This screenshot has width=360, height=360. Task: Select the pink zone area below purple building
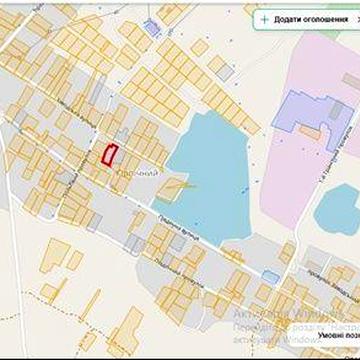(x=292, y=180)
